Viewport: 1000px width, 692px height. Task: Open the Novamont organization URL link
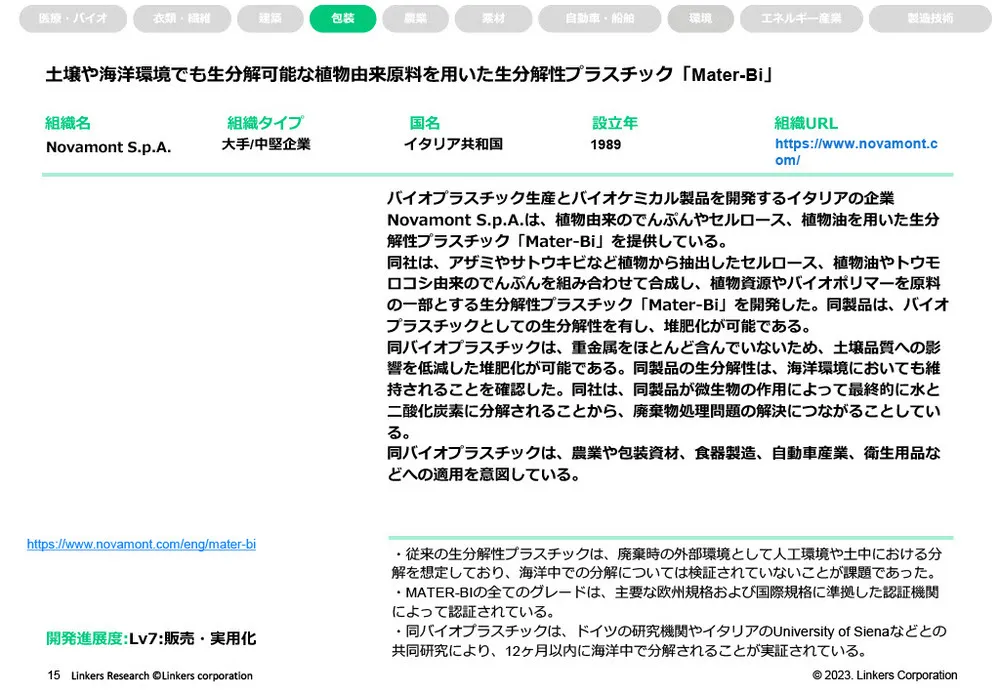click(856, 150)
